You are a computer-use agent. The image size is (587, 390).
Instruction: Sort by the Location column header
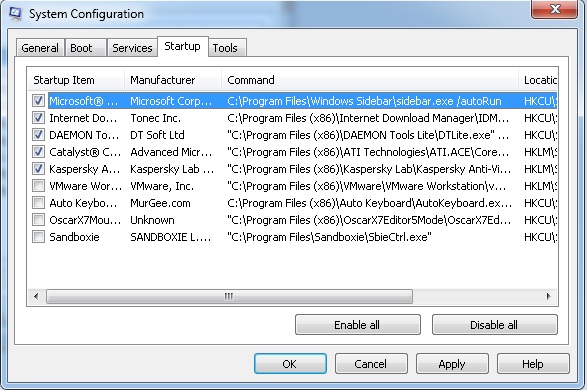point(538,80)
